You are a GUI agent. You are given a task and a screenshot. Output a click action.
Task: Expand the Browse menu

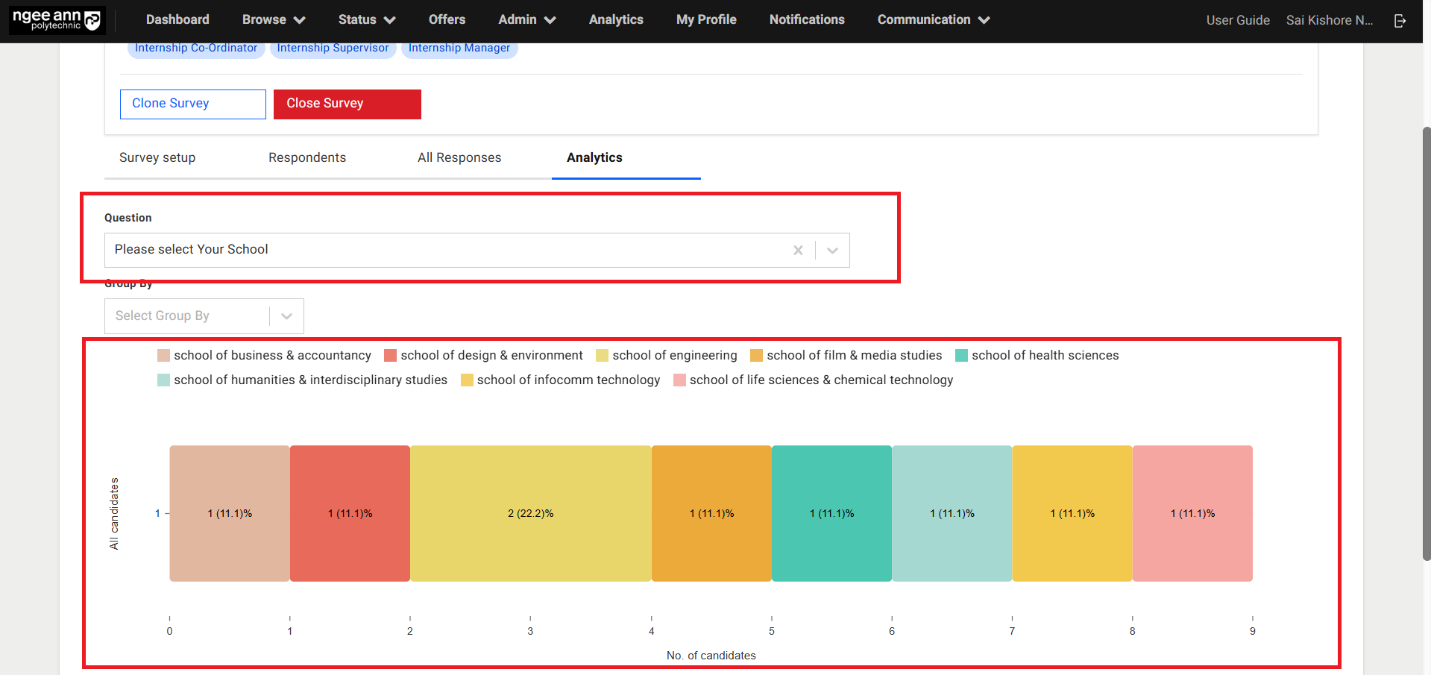coord(274,20)
